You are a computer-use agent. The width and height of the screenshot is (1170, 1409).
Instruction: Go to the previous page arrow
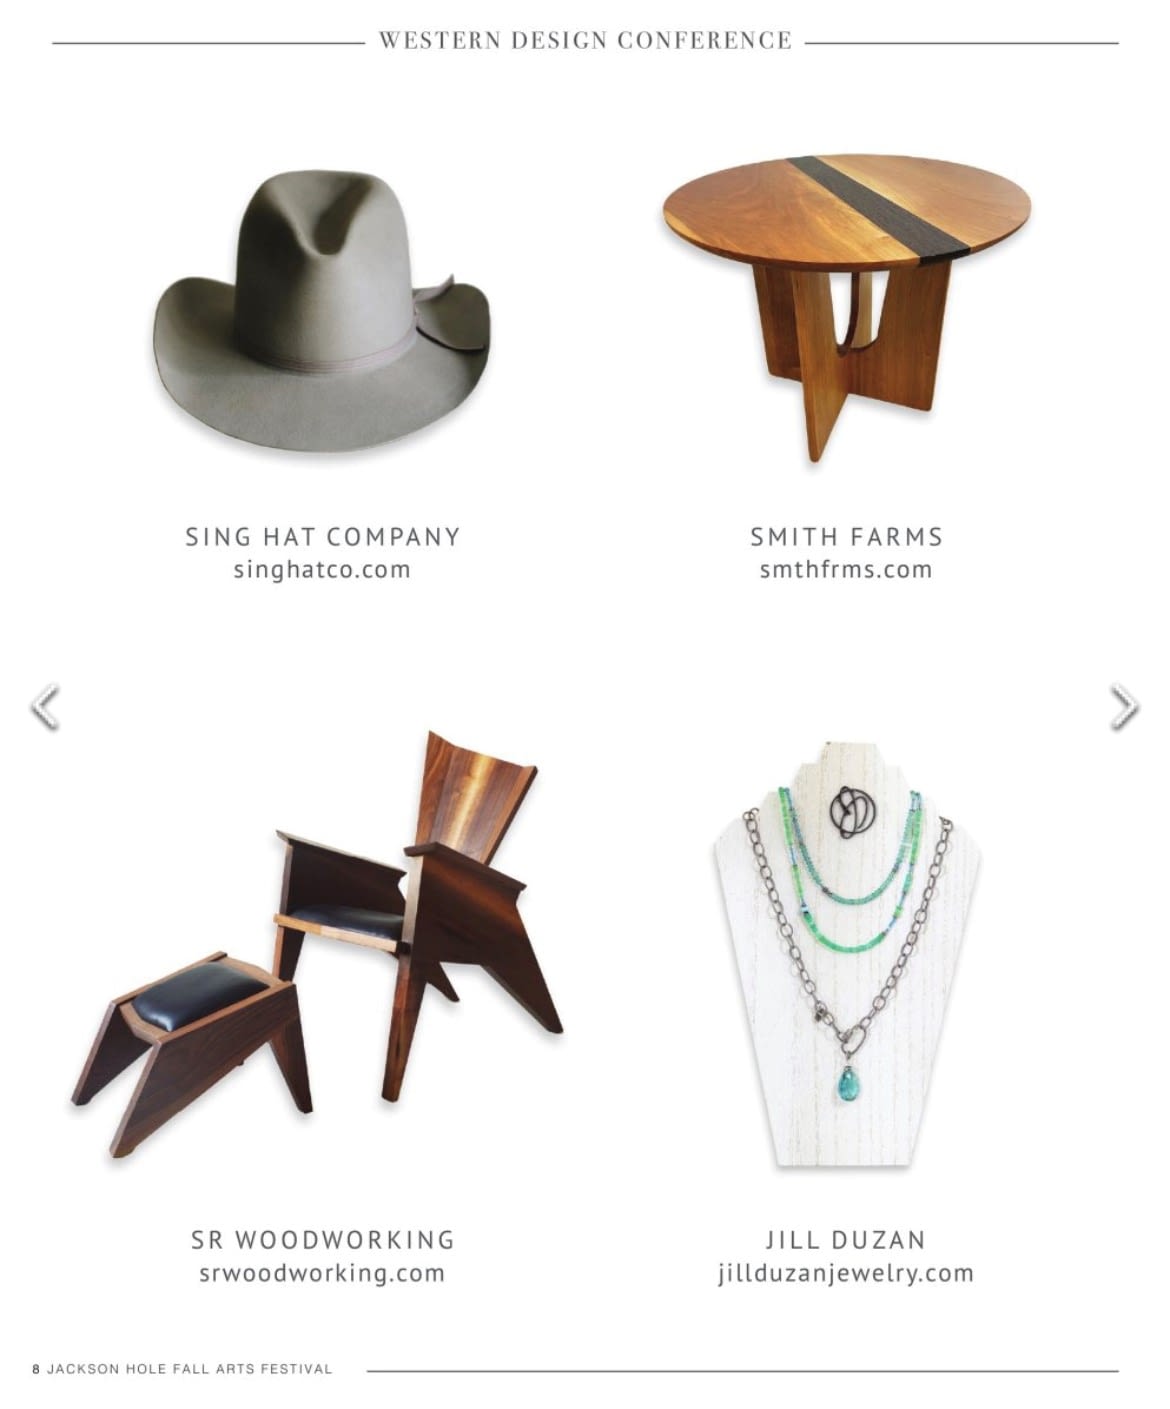pyautogui.click(x=45, y=707)
